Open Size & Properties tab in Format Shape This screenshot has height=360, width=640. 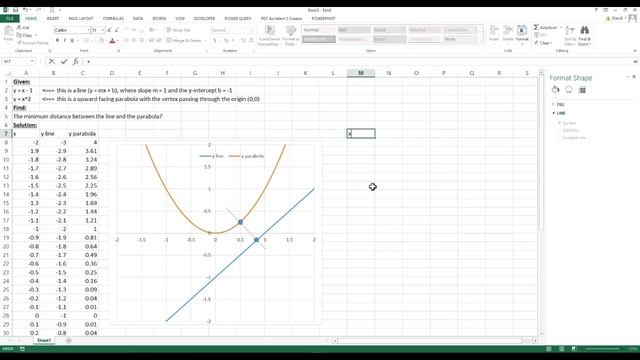click(x=582, y=90)
